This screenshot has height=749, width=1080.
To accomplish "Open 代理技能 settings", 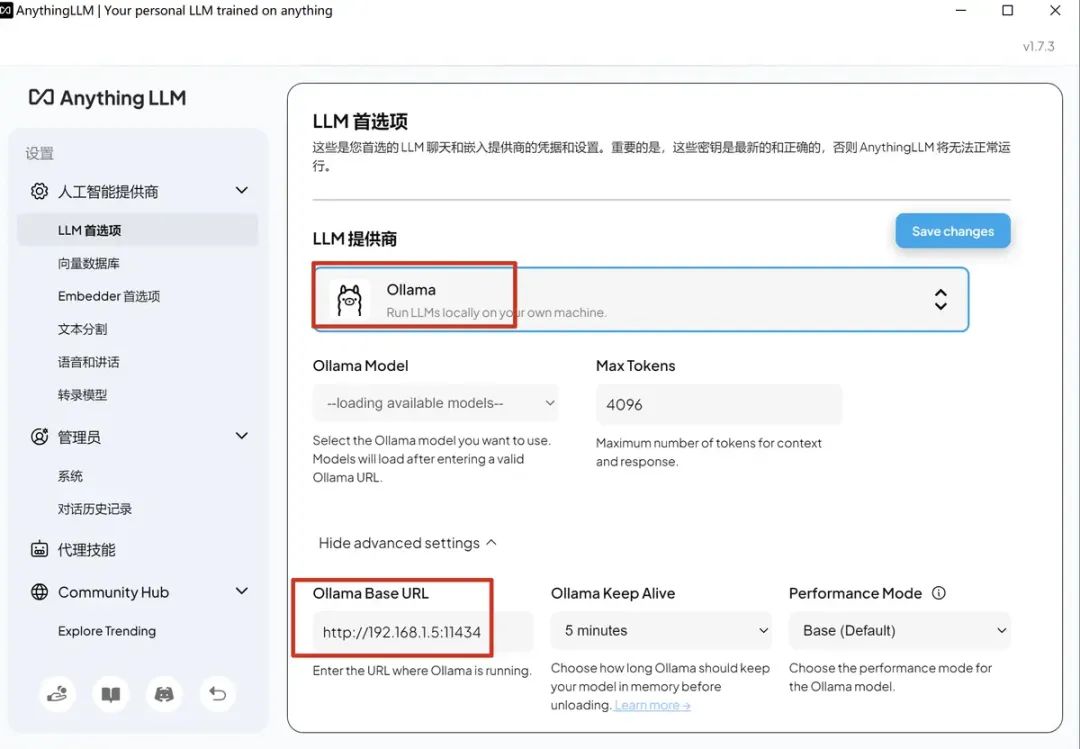I will (x=87, y=550).
